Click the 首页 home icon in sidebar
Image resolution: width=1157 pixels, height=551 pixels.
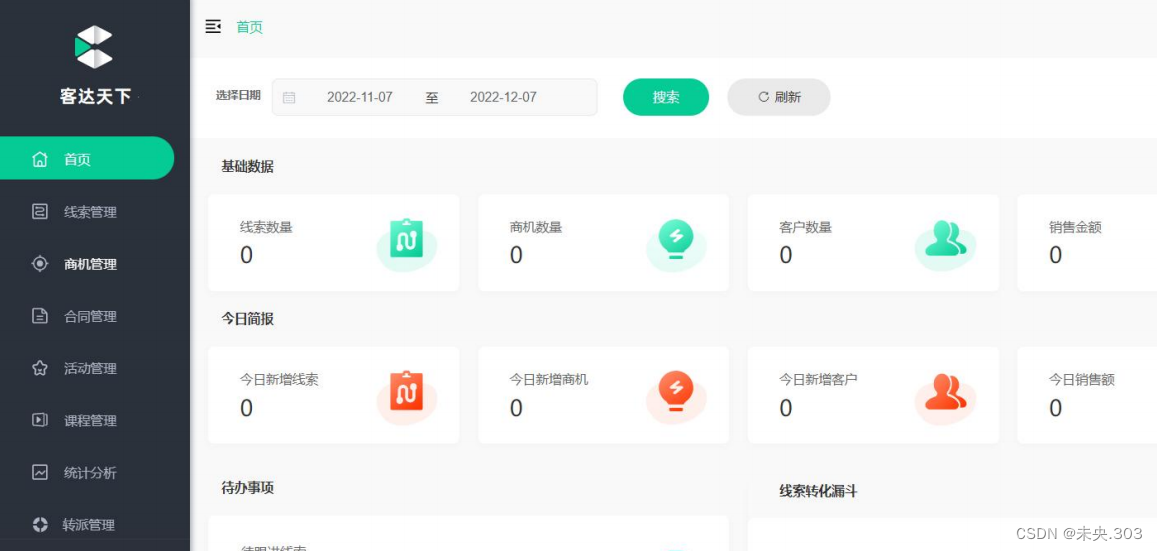40,159
